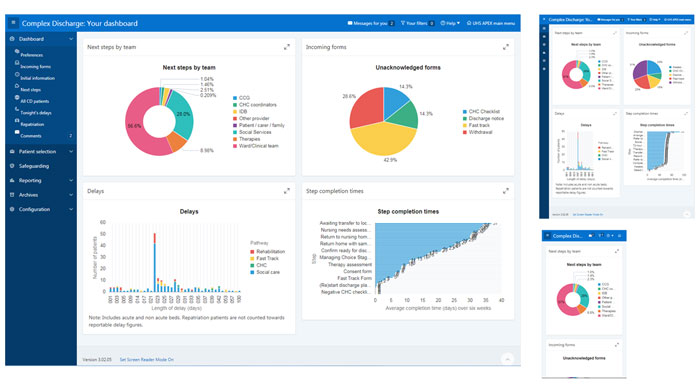Toggle Ward/Clinical team legend swatch
Viewport: 700px width, 388px height.
tap(235, 146)
